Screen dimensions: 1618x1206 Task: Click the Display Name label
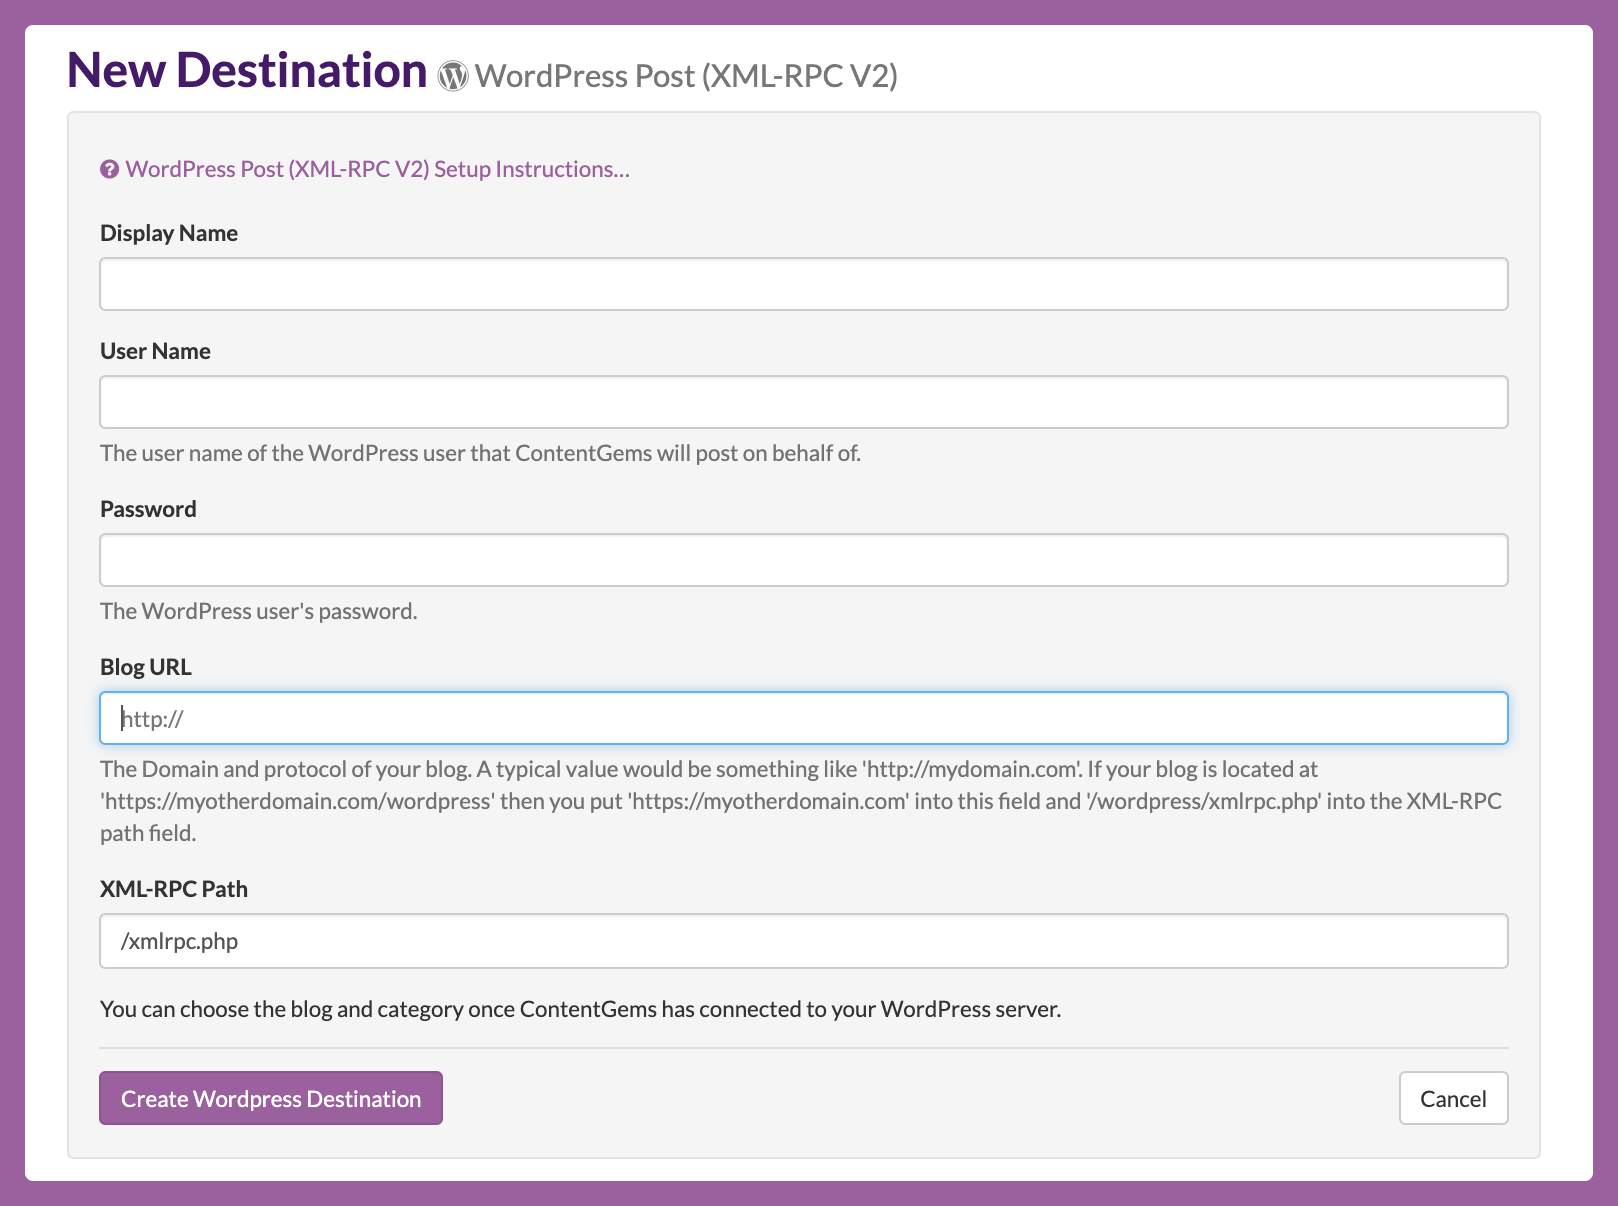(x=169, y=233)
